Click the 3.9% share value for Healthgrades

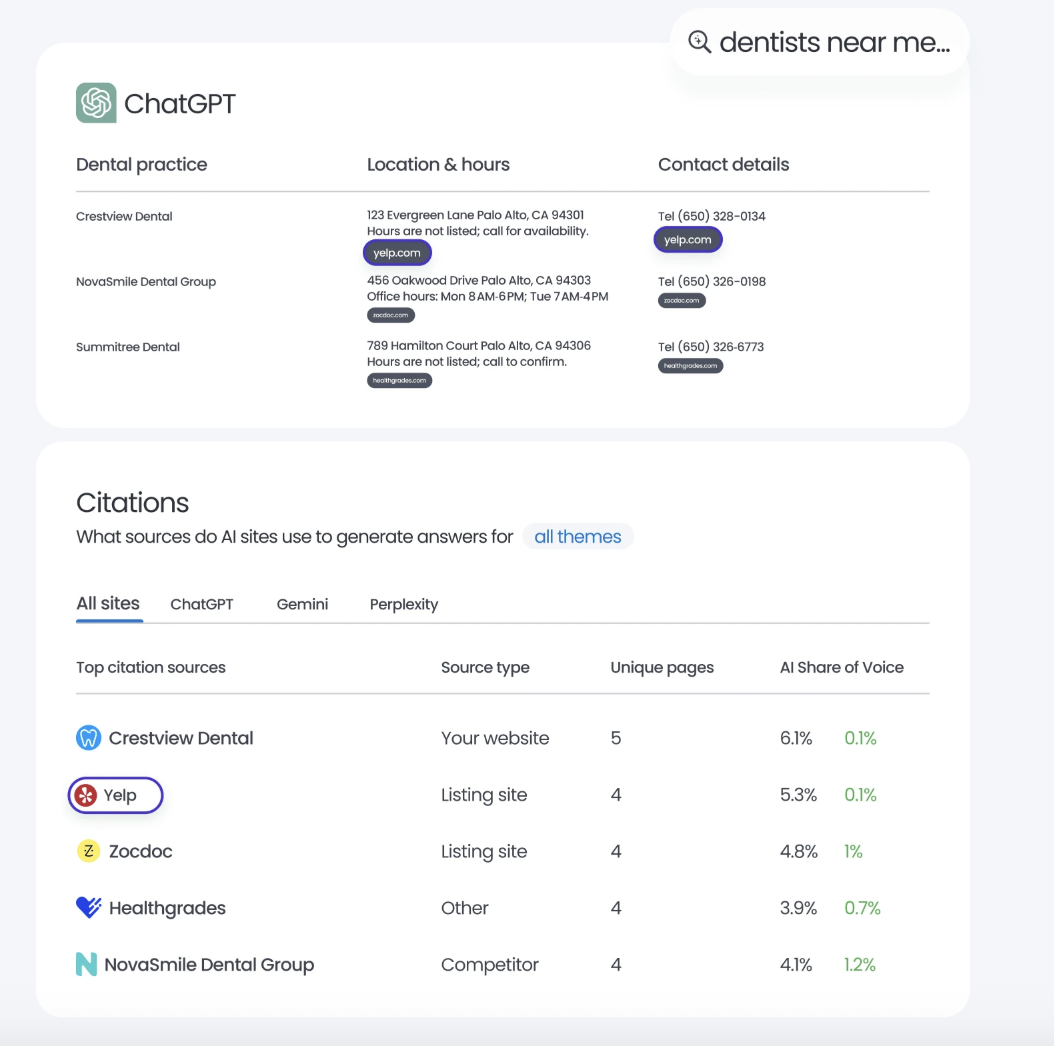click(799, 908)
